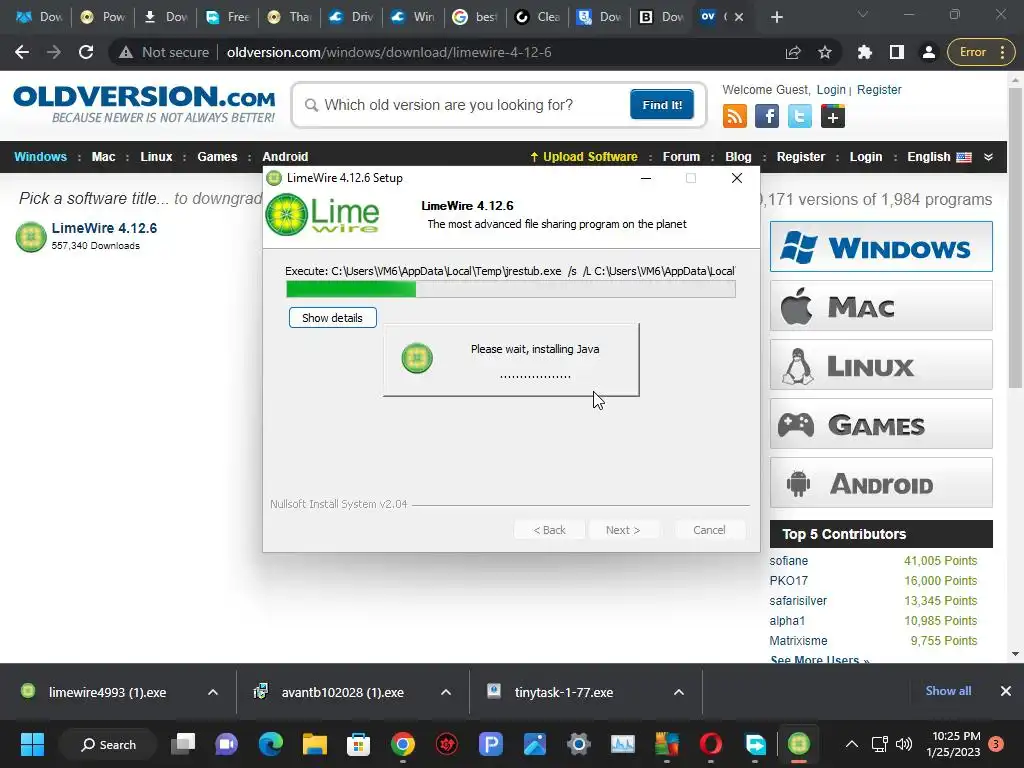Open the large Linux category banner
The image size is (1024, 768).
pos(881,364)
